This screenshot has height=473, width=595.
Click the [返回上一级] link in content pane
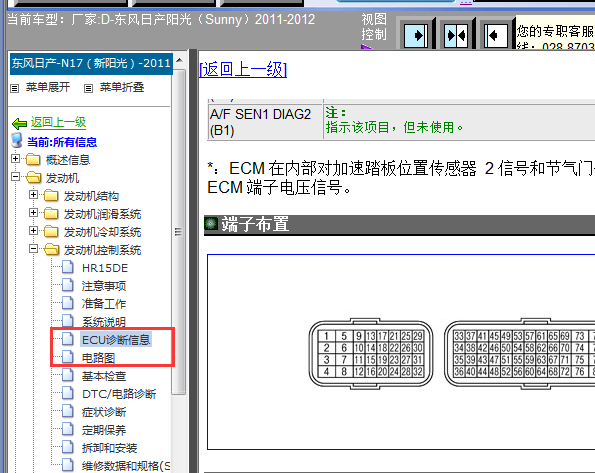(243, 69)
